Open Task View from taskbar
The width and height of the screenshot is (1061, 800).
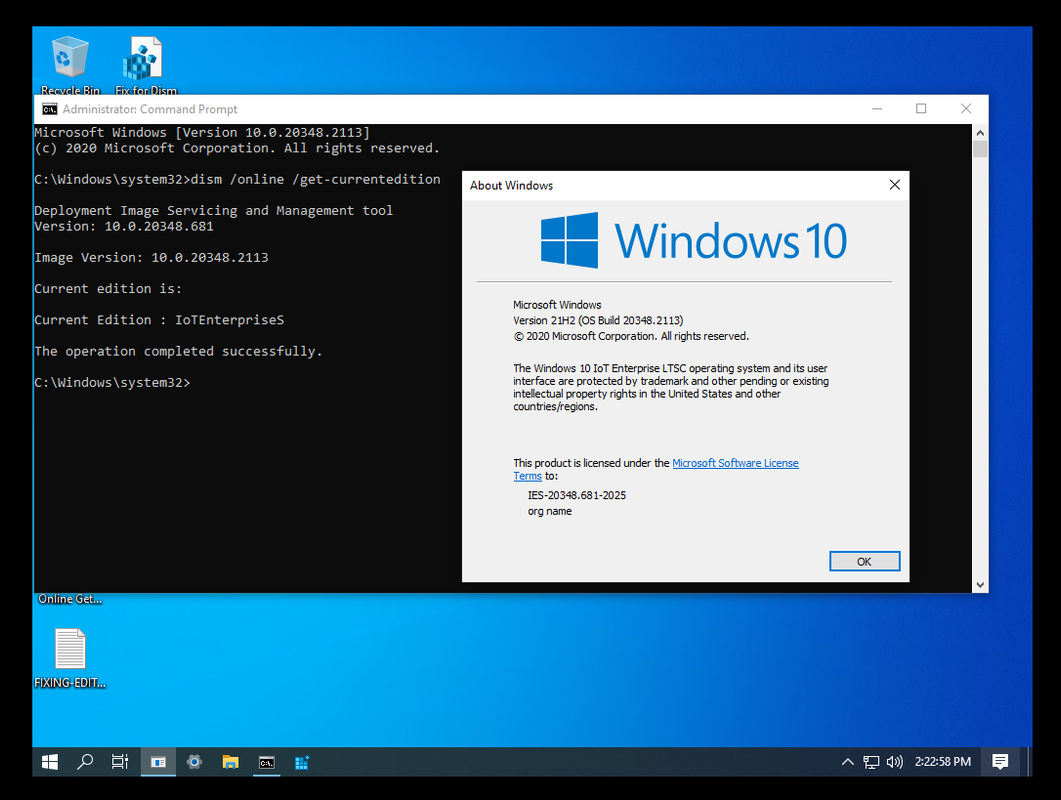[x=120, y=762]
